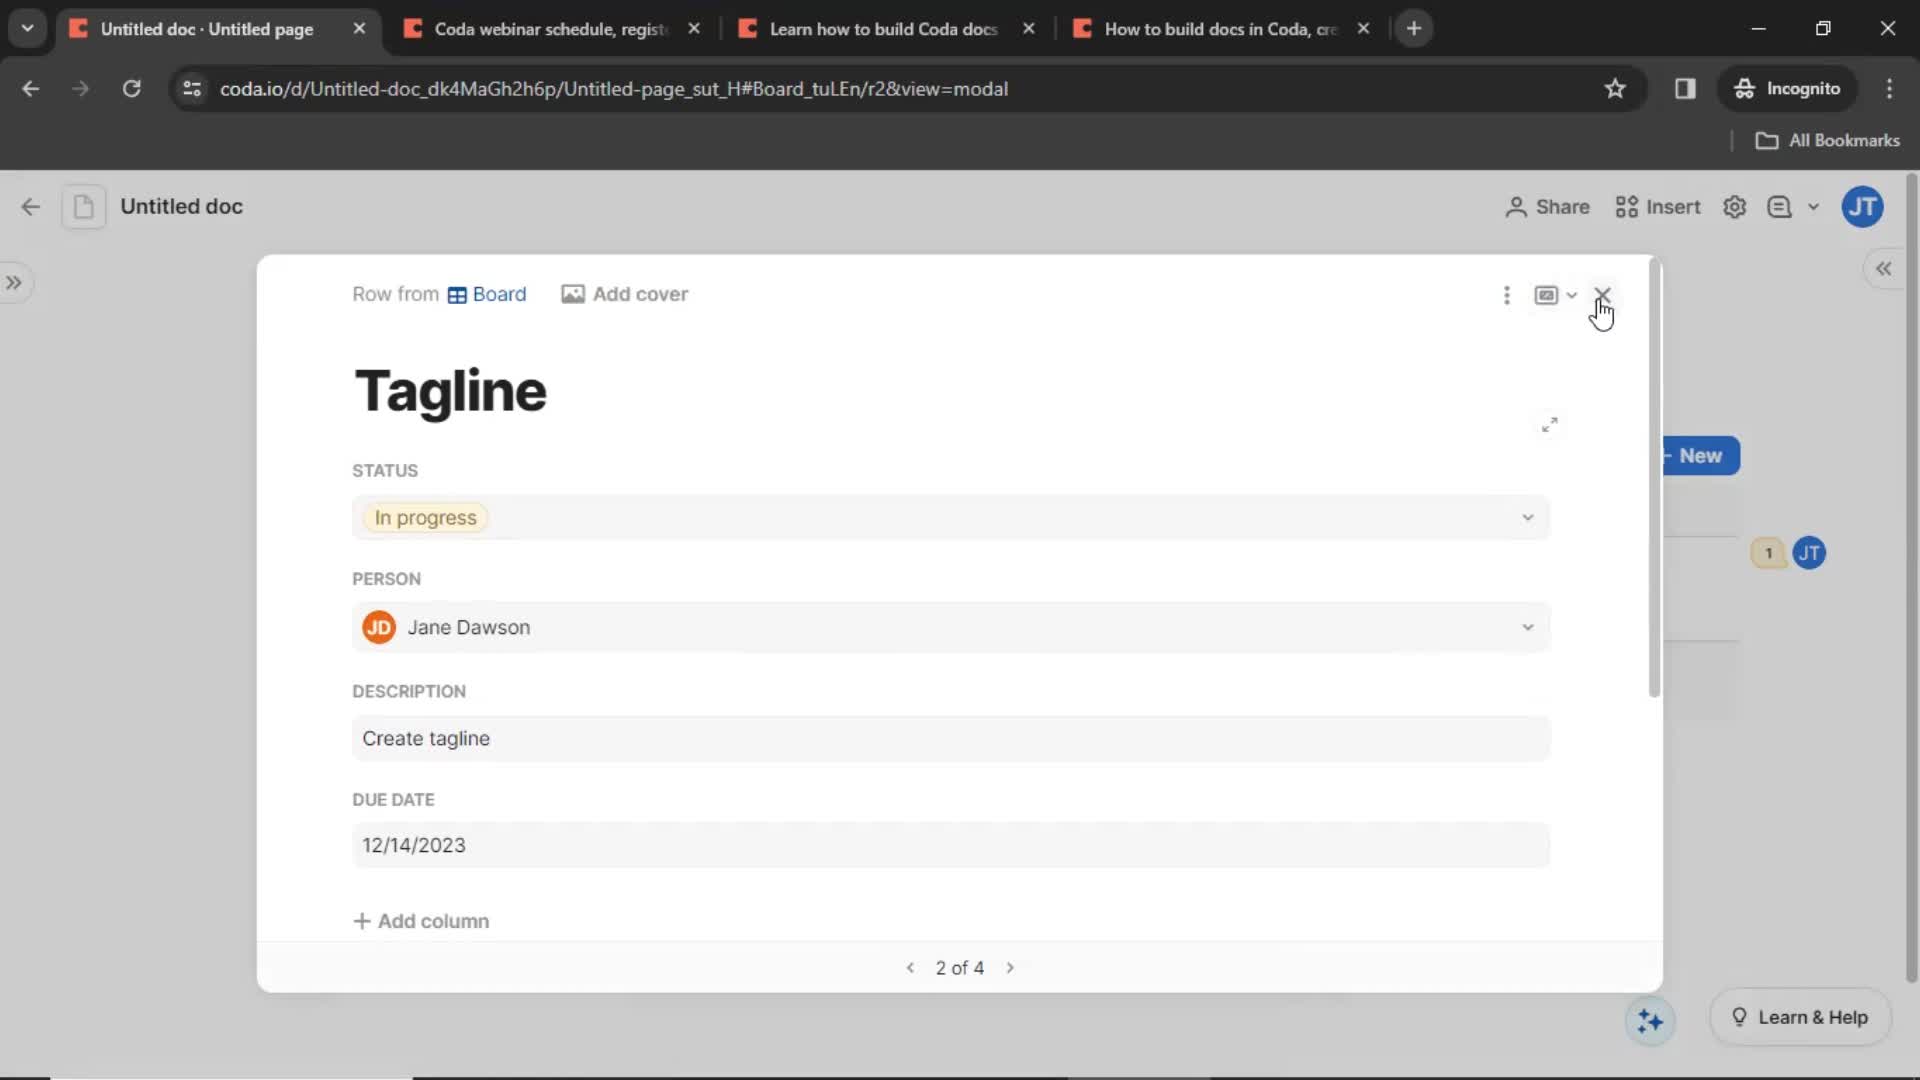The width and height of the screenshot is (1920, 1080).
Task: Click the magic/AI sparkle icon bottom right
Action: tap(1650, 1018)
